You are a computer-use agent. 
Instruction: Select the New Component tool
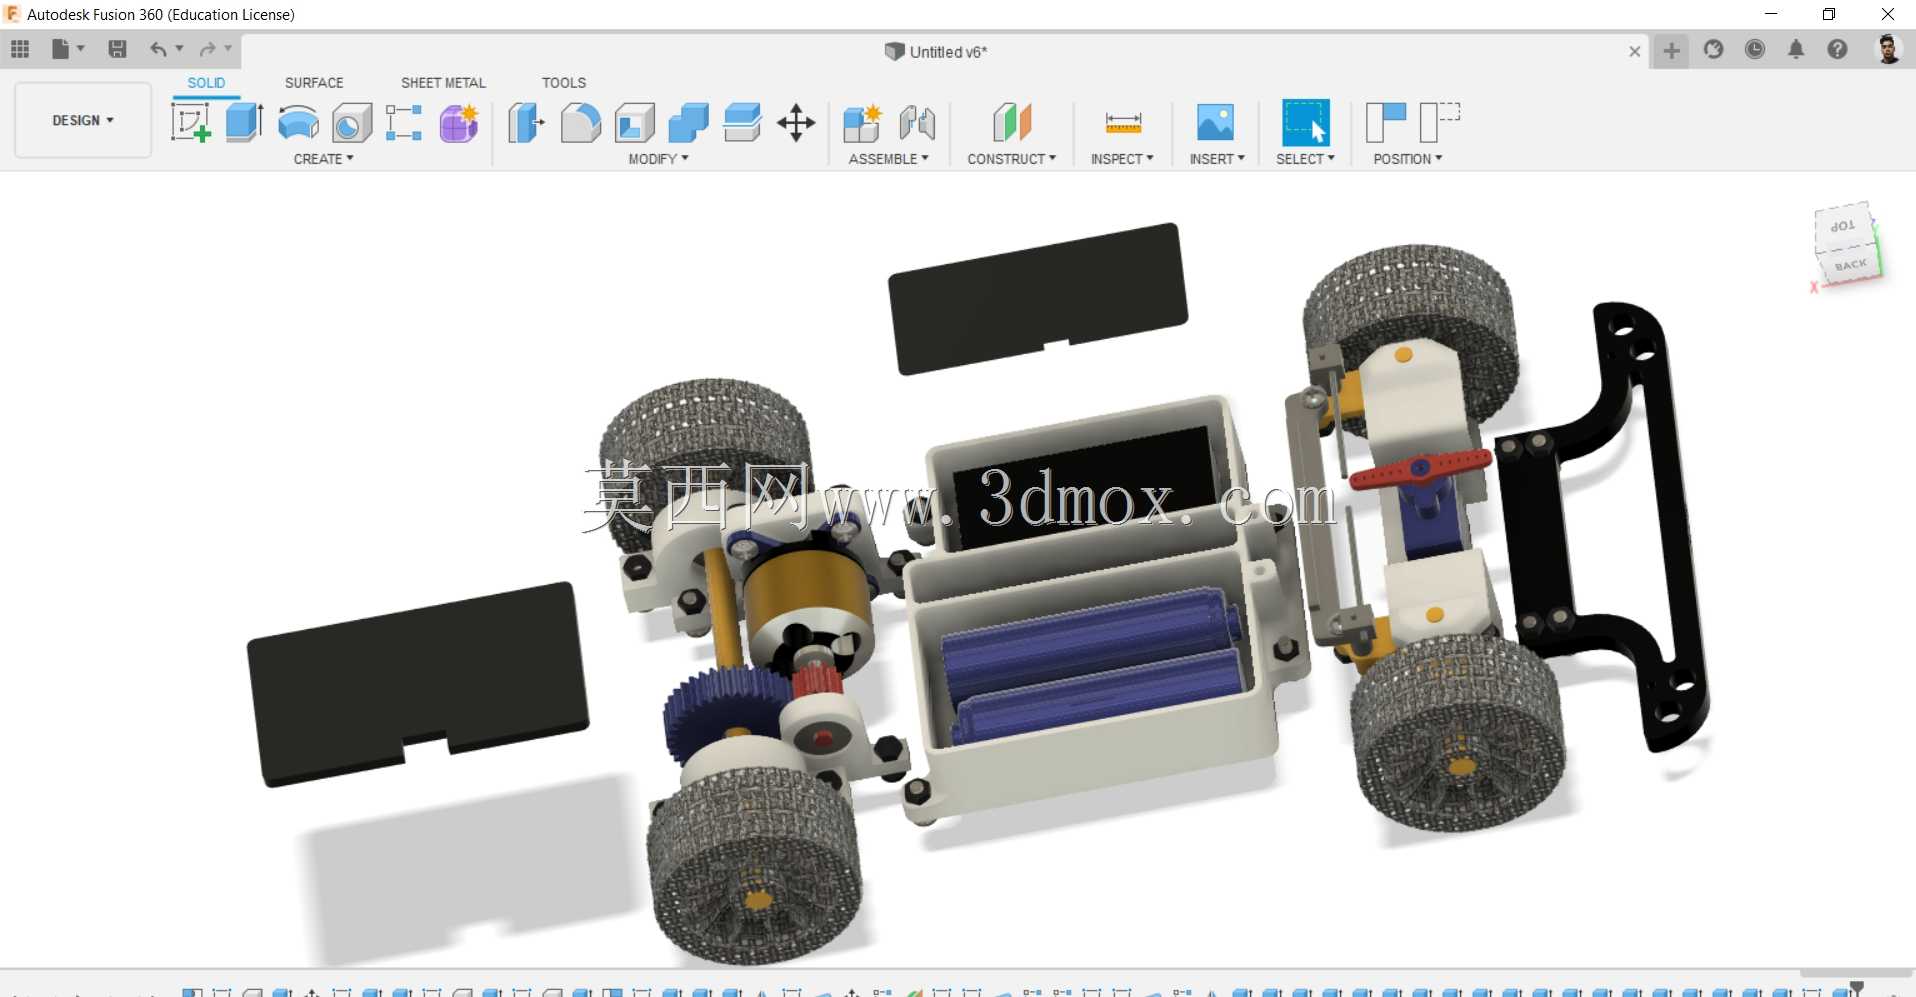[861, 123]
